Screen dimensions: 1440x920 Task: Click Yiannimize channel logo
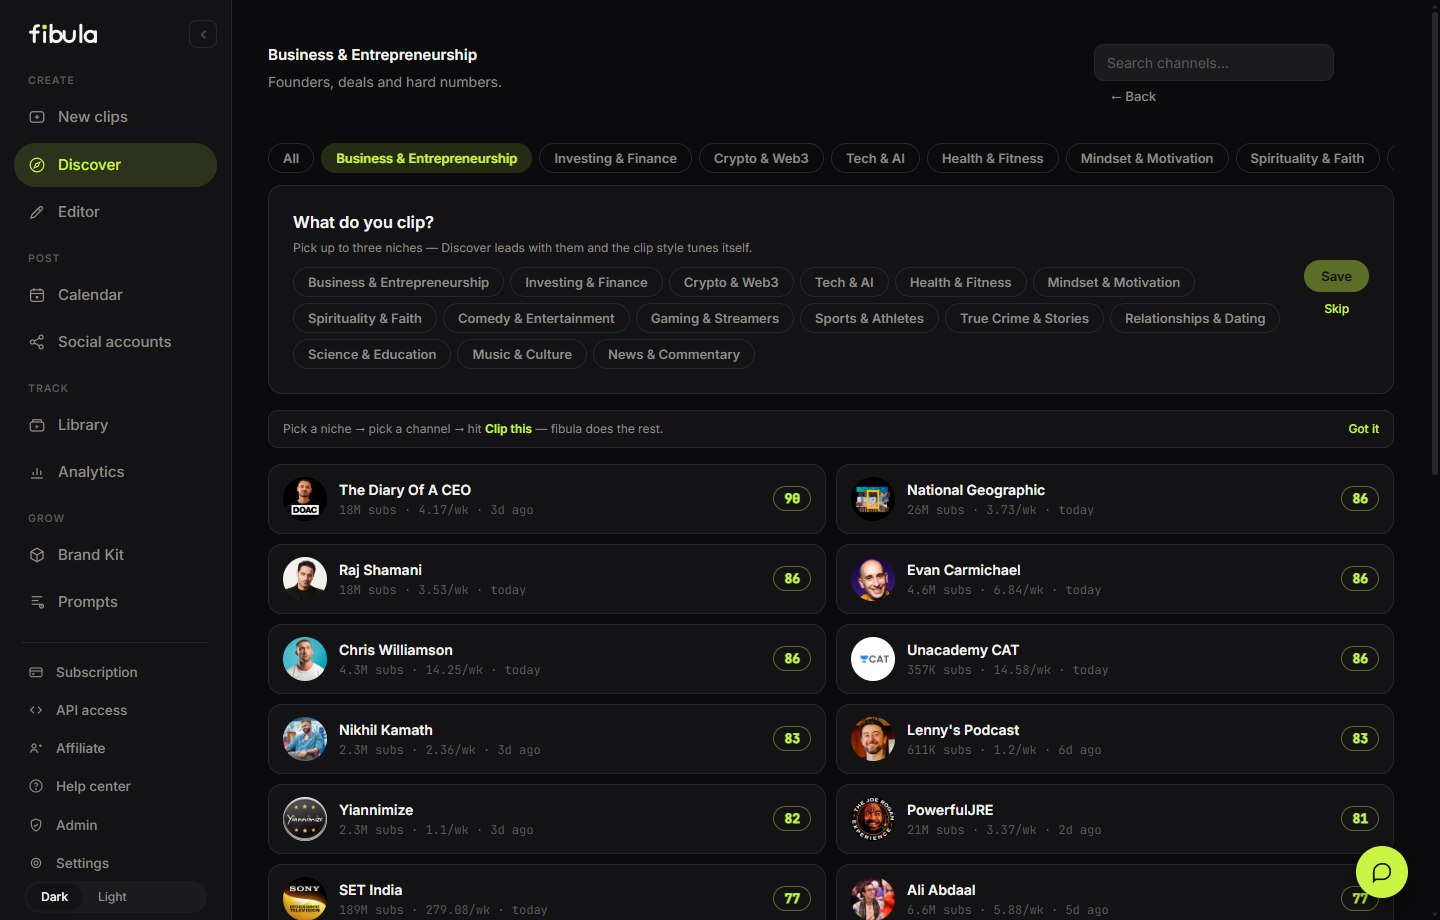pos(305,819)
